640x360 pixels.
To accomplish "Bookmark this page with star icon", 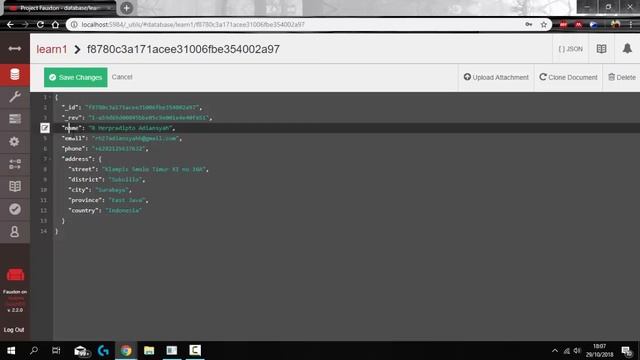I will pos(544,24).
